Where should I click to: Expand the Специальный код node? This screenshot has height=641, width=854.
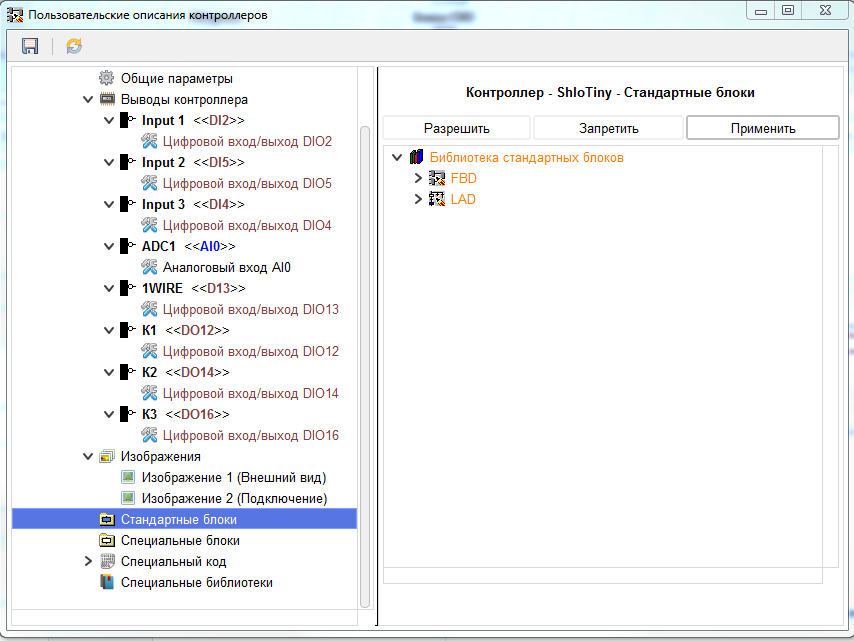[88, 561]
